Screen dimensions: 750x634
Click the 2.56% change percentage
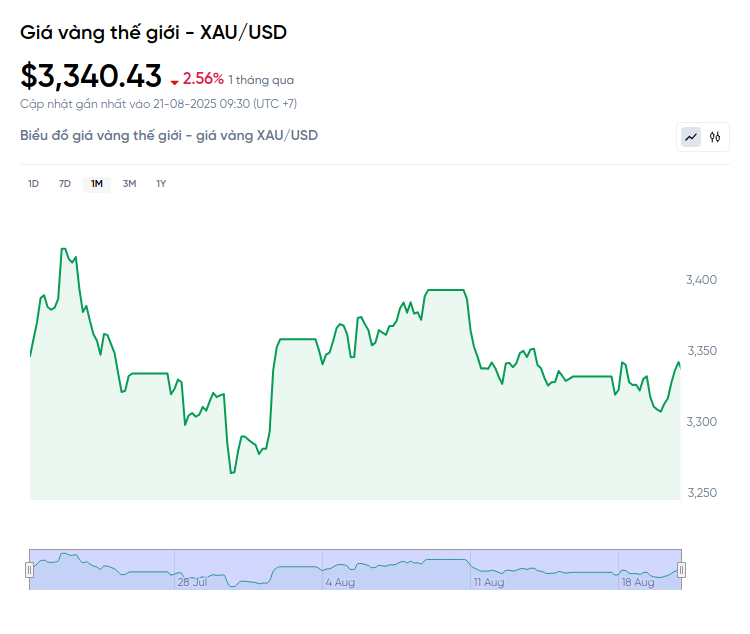pyautogui.click(x=203, y=79)
